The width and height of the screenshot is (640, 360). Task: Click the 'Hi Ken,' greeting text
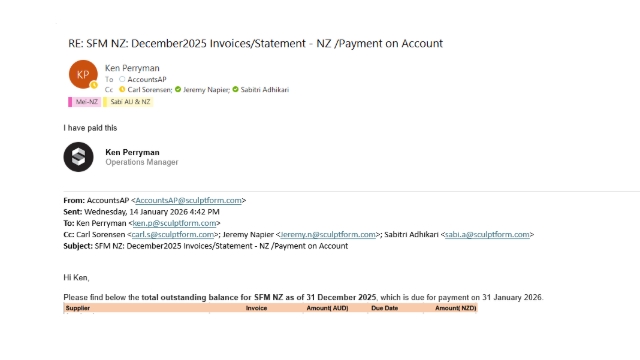pyautogui.click(x=76, y=278)
